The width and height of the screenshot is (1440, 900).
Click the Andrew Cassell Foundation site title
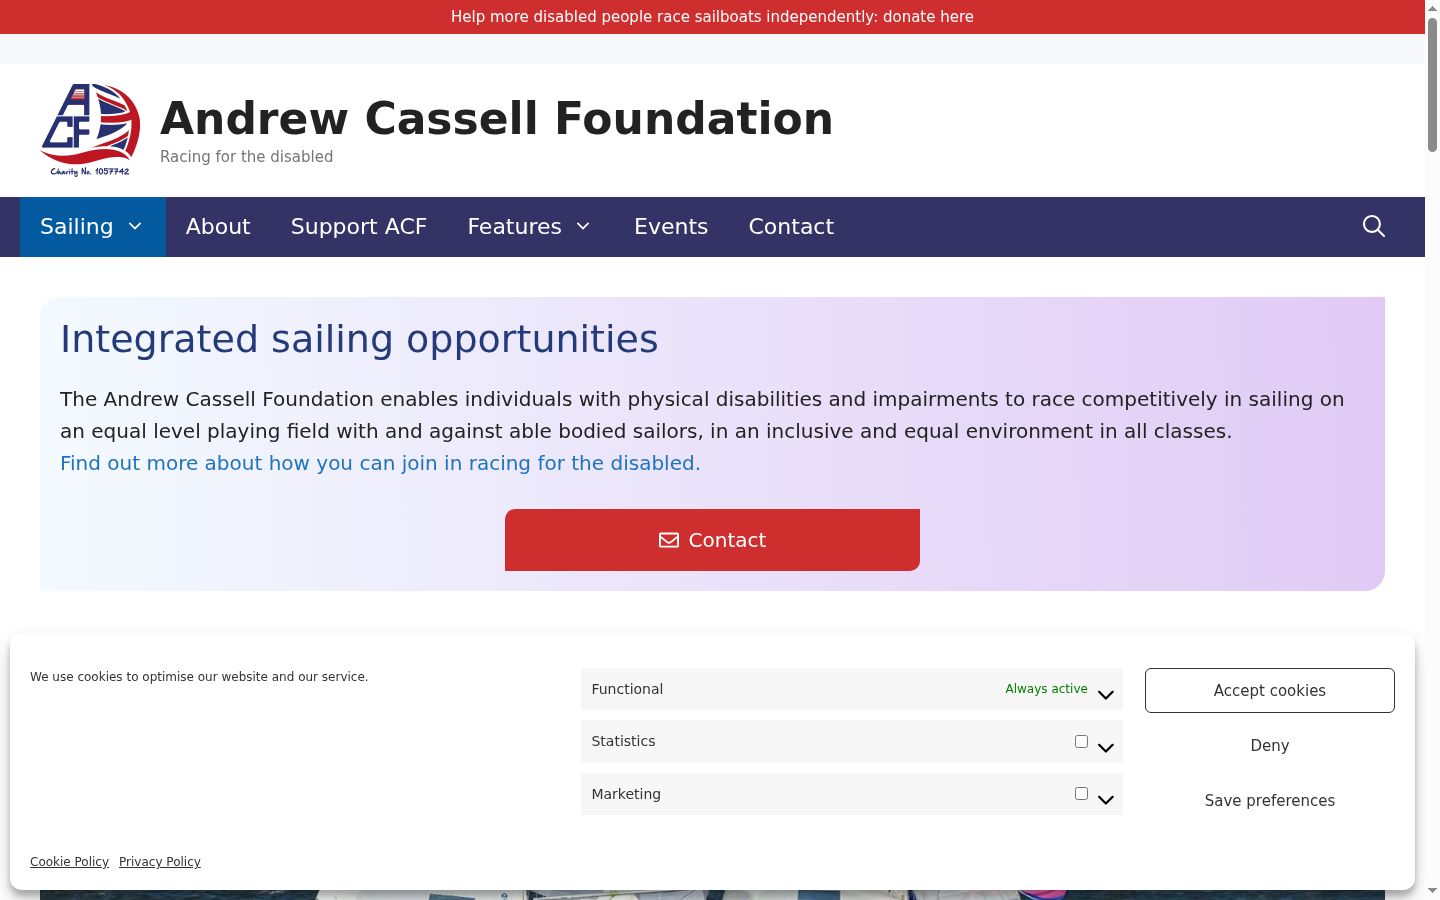coord(496,118)
